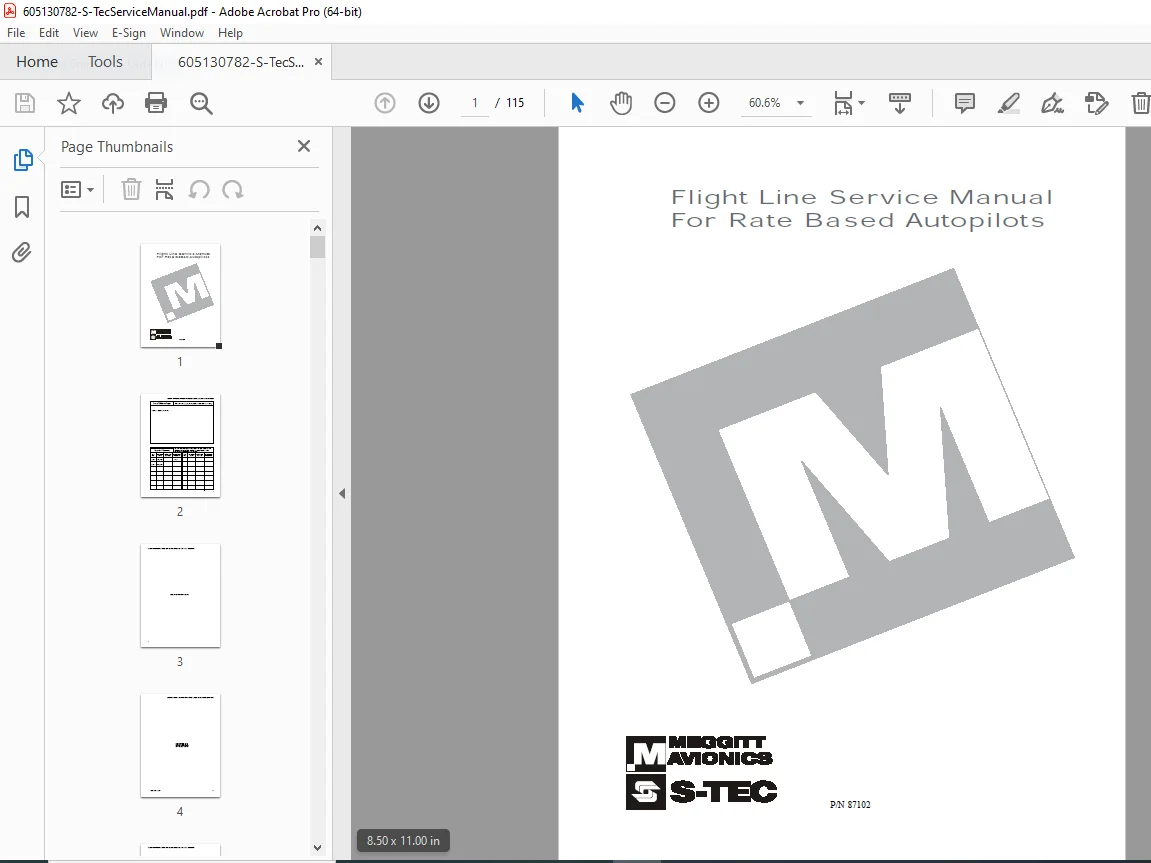Click the page number field
1151x863 pixels.
point(475,103)
